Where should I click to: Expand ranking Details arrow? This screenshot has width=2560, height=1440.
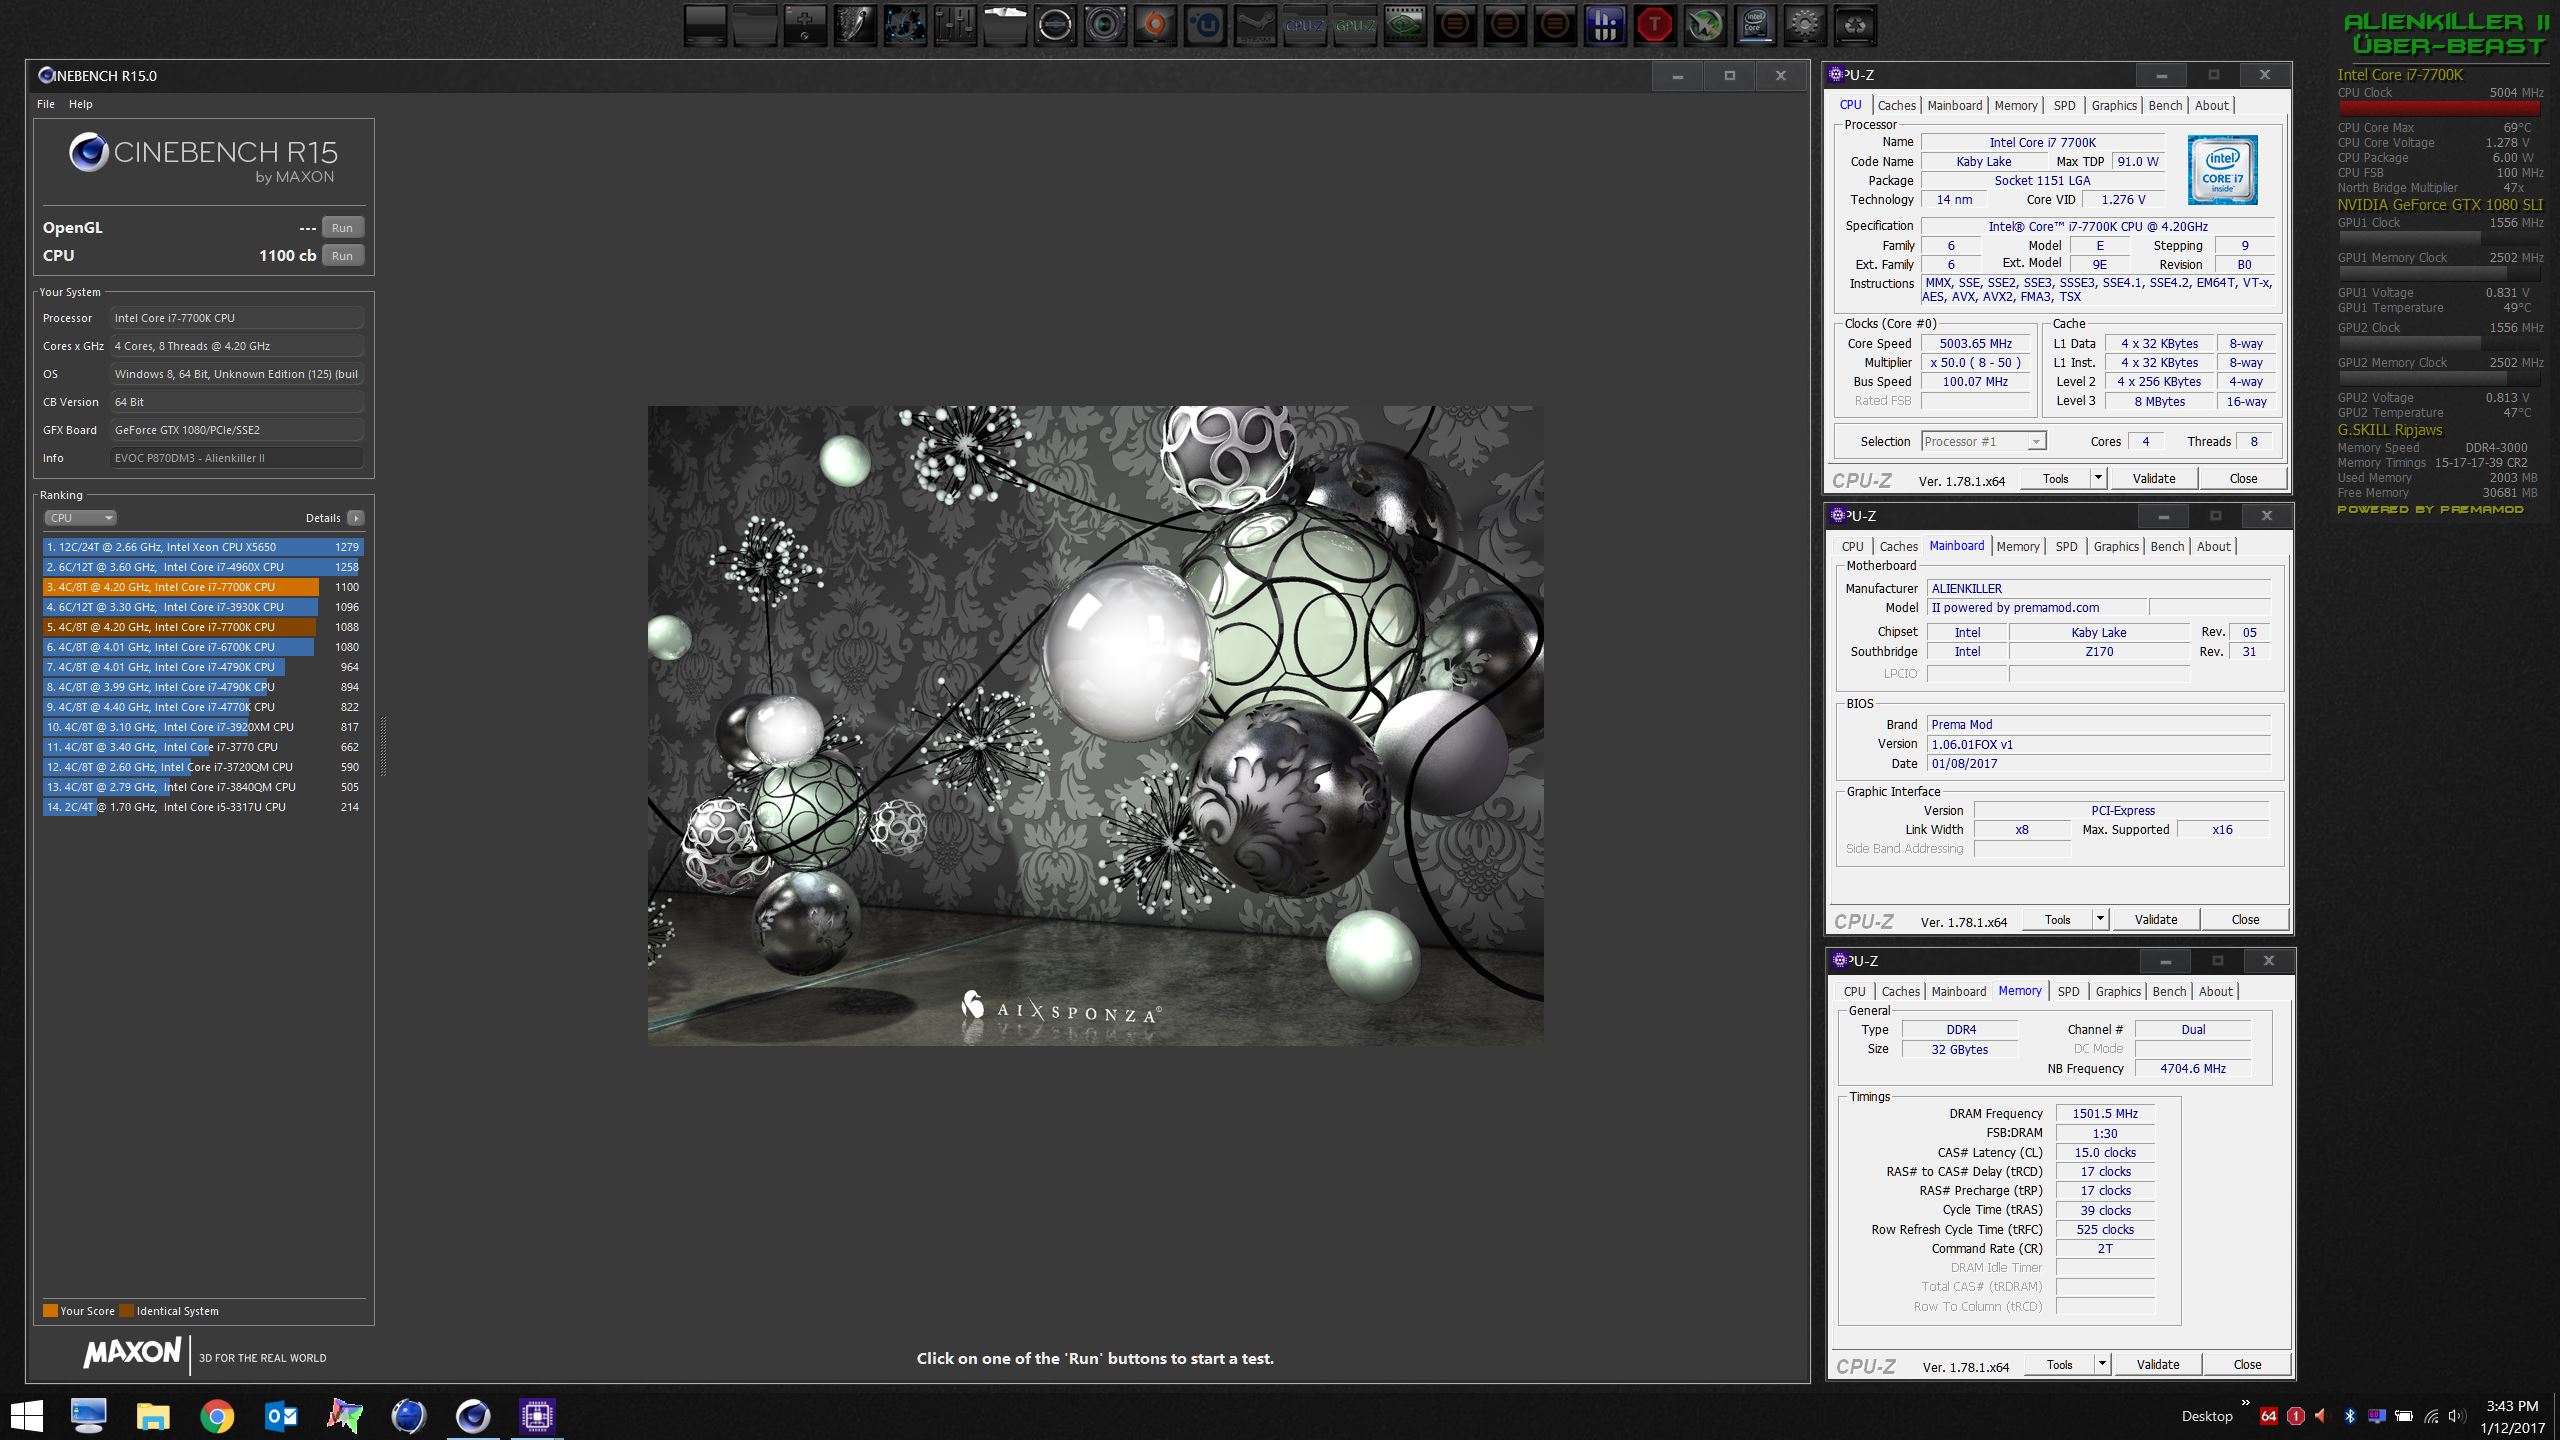click(x=356, y=518)
